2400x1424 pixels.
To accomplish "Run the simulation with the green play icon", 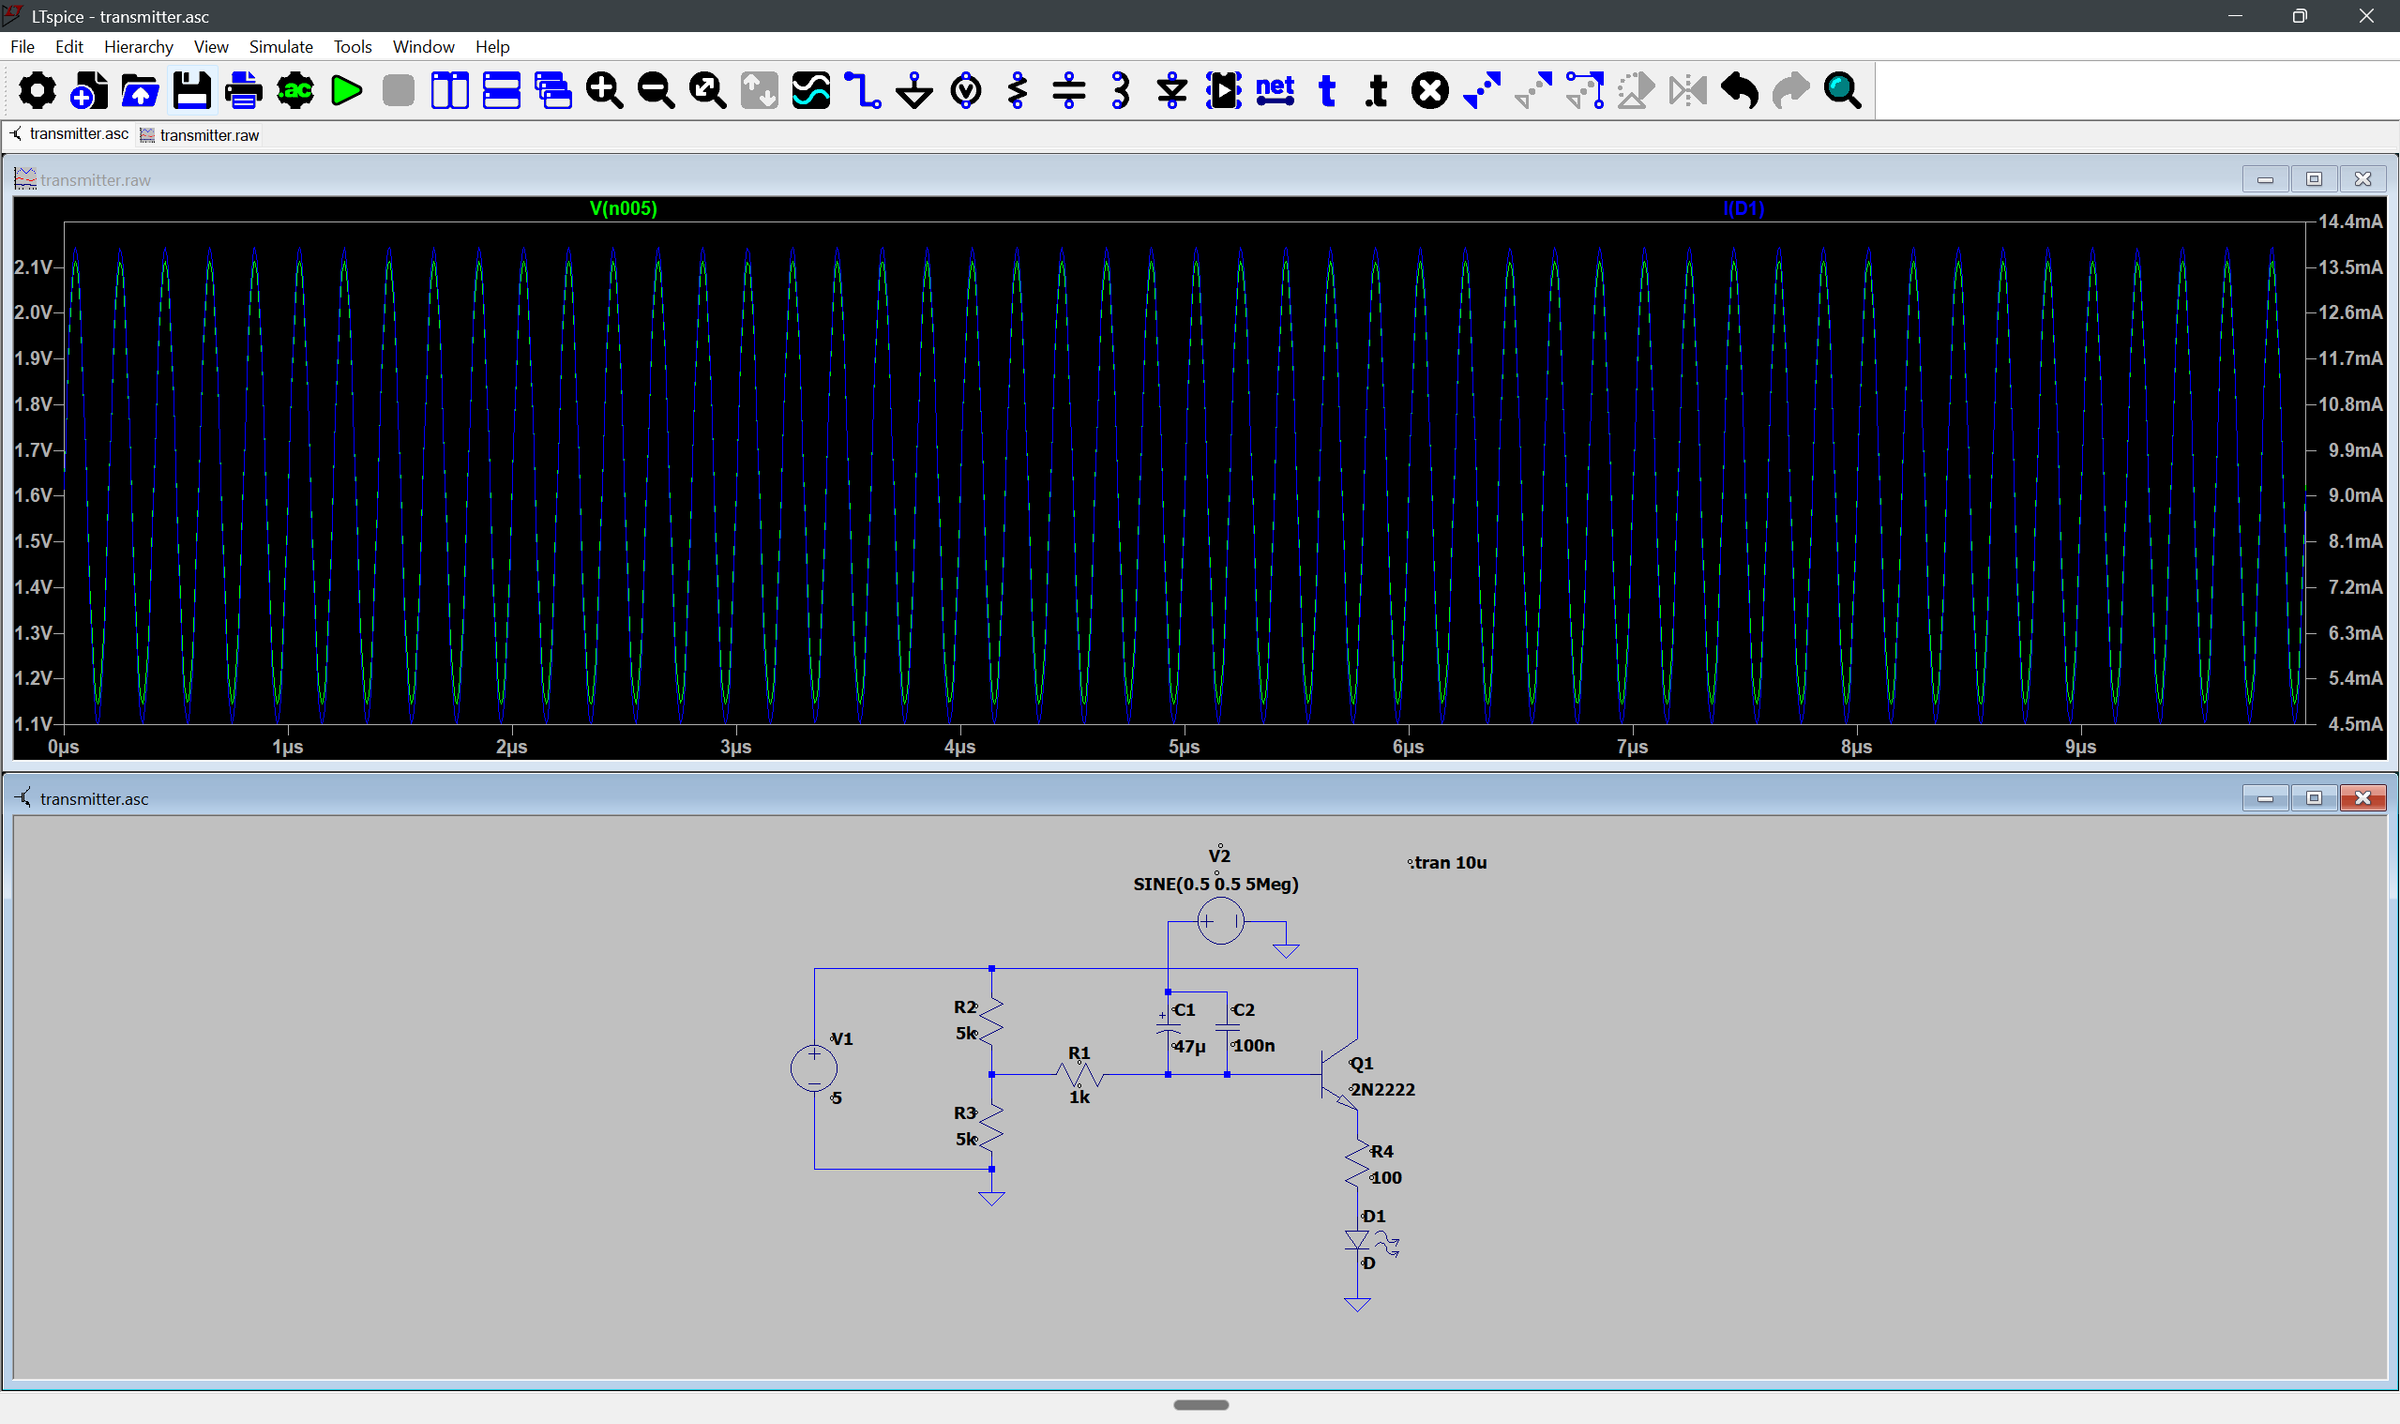I will point(347,91).
